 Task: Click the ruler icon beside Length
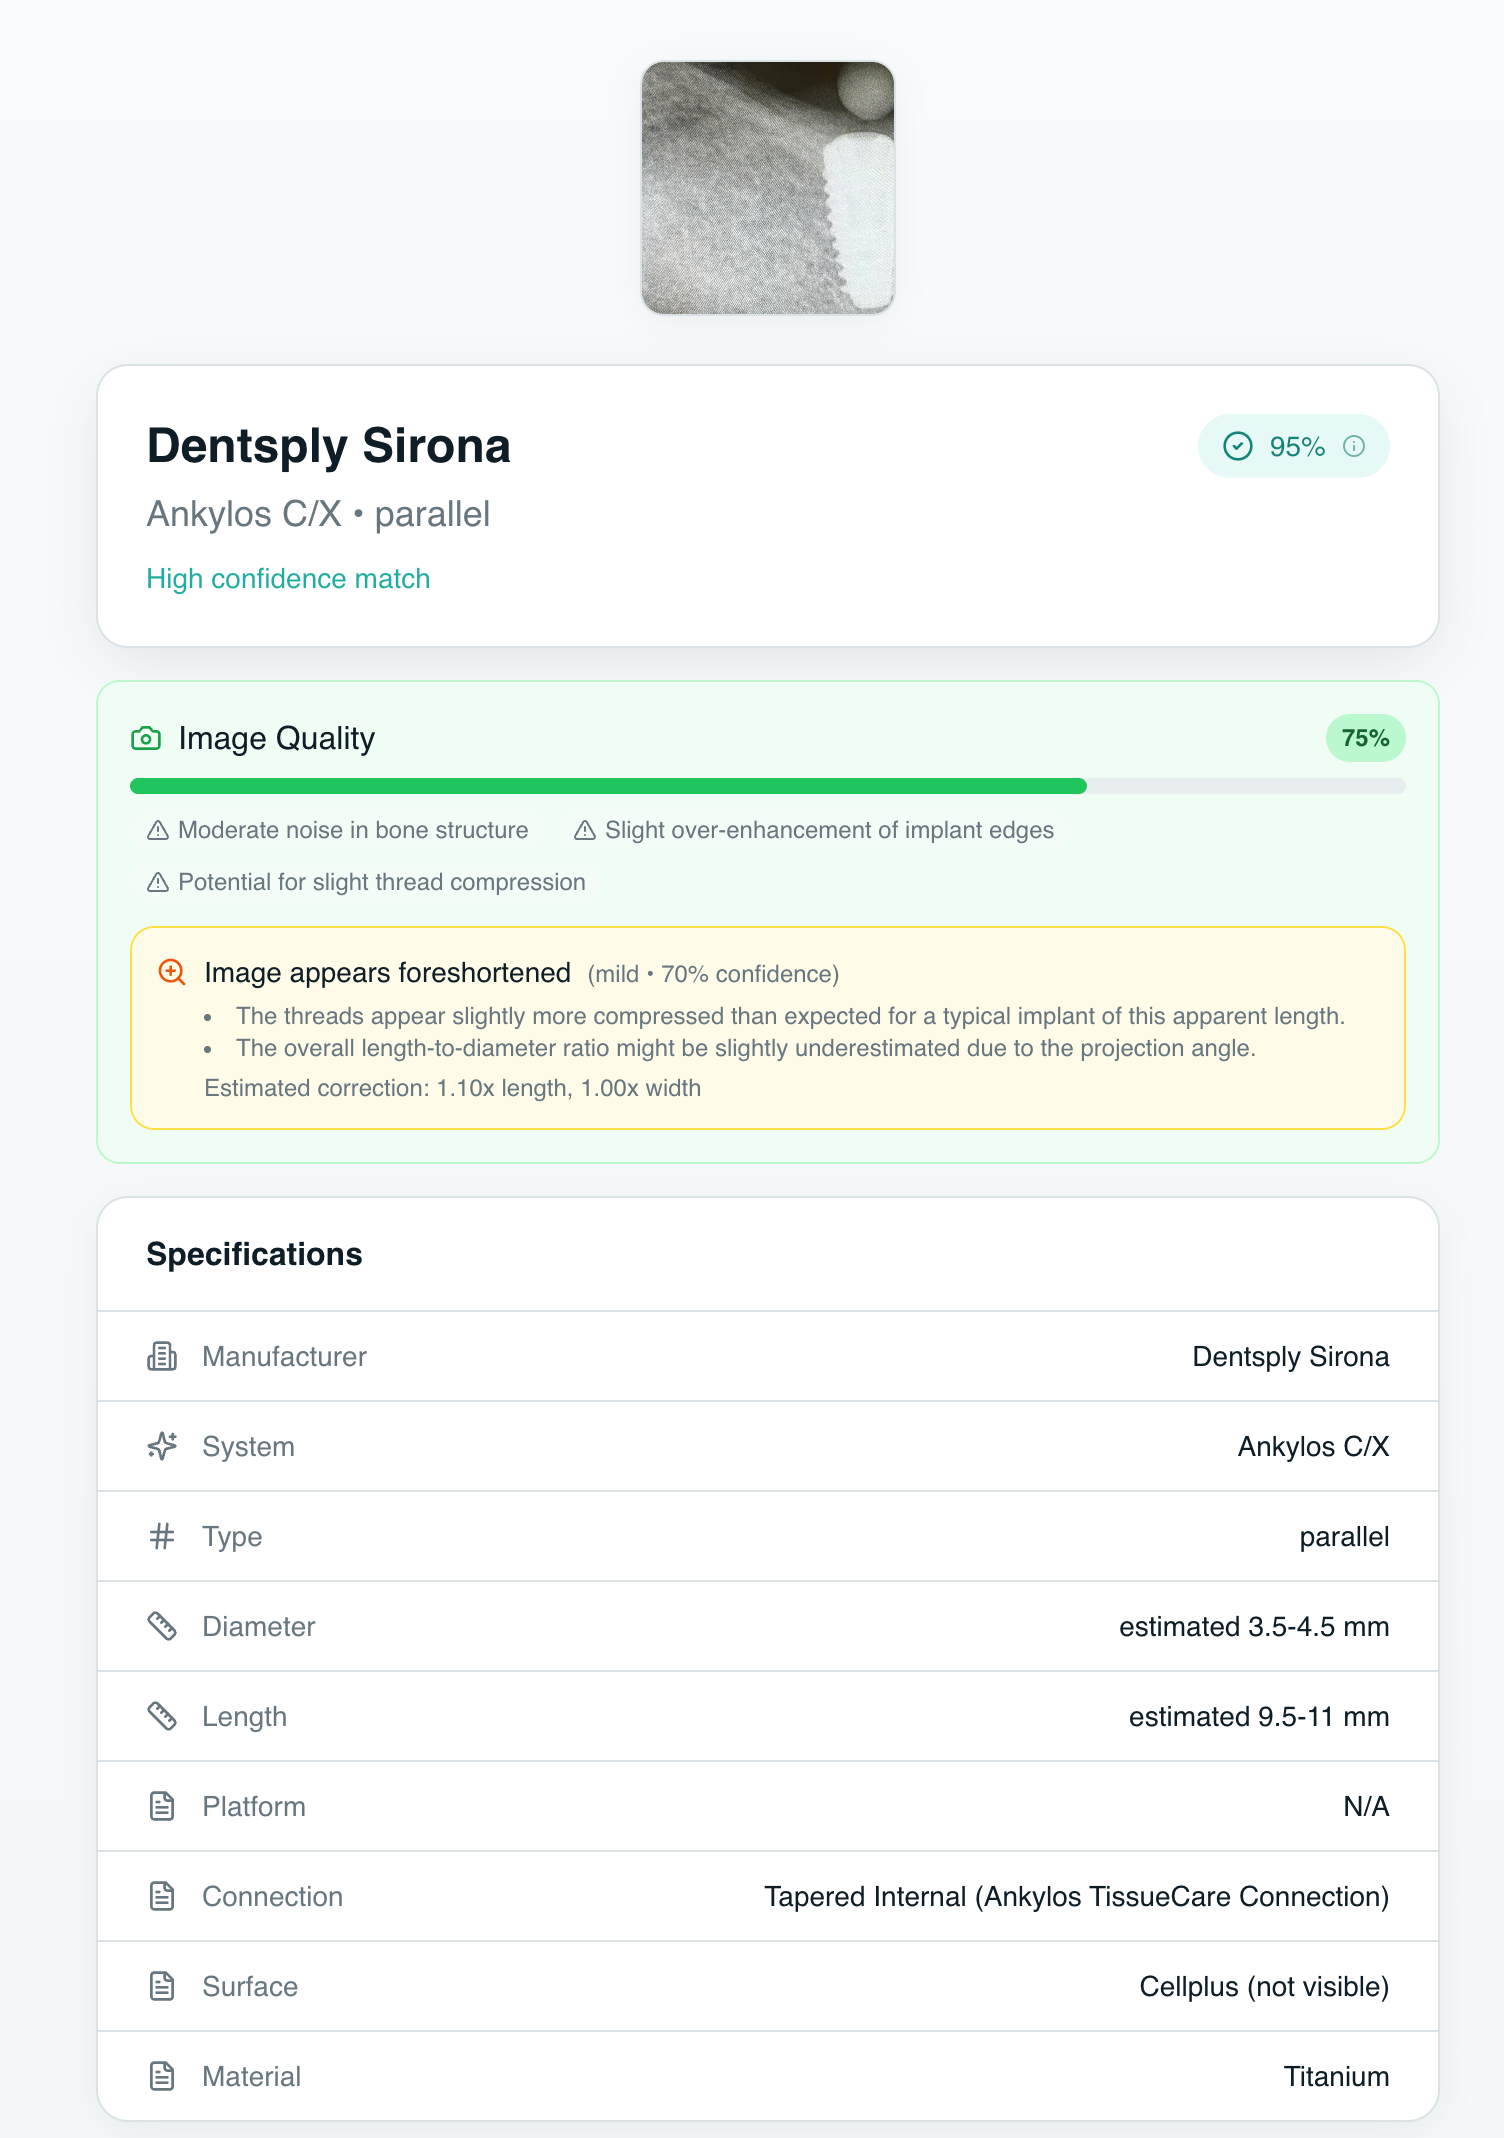[x=162, y=1716]
